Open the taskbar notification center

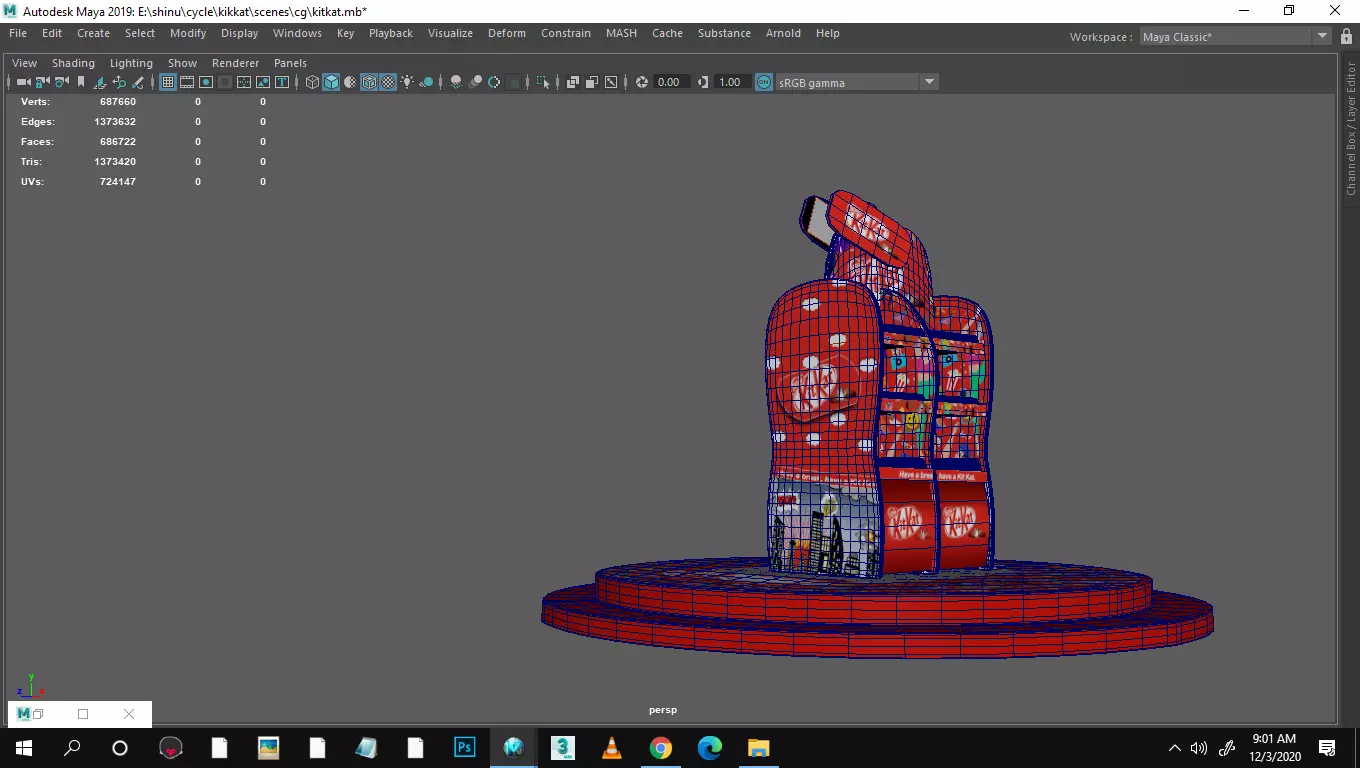pyautogui.click(x=1328, y=748)
